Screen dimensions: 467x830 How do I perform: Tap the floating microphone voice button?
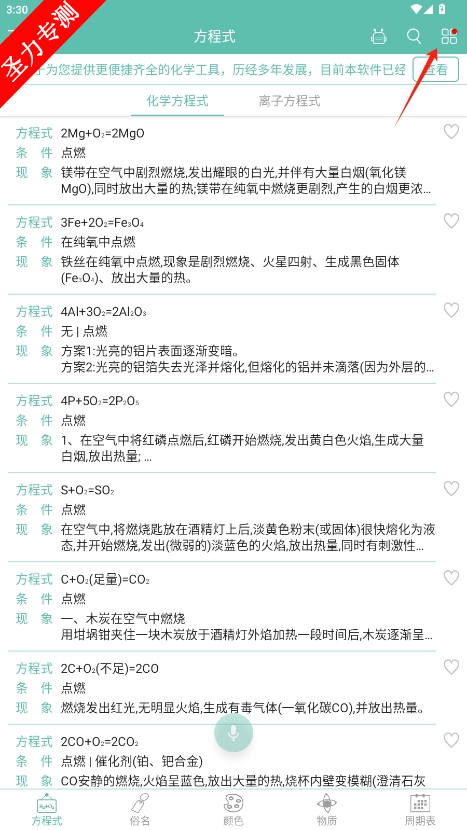234,733
